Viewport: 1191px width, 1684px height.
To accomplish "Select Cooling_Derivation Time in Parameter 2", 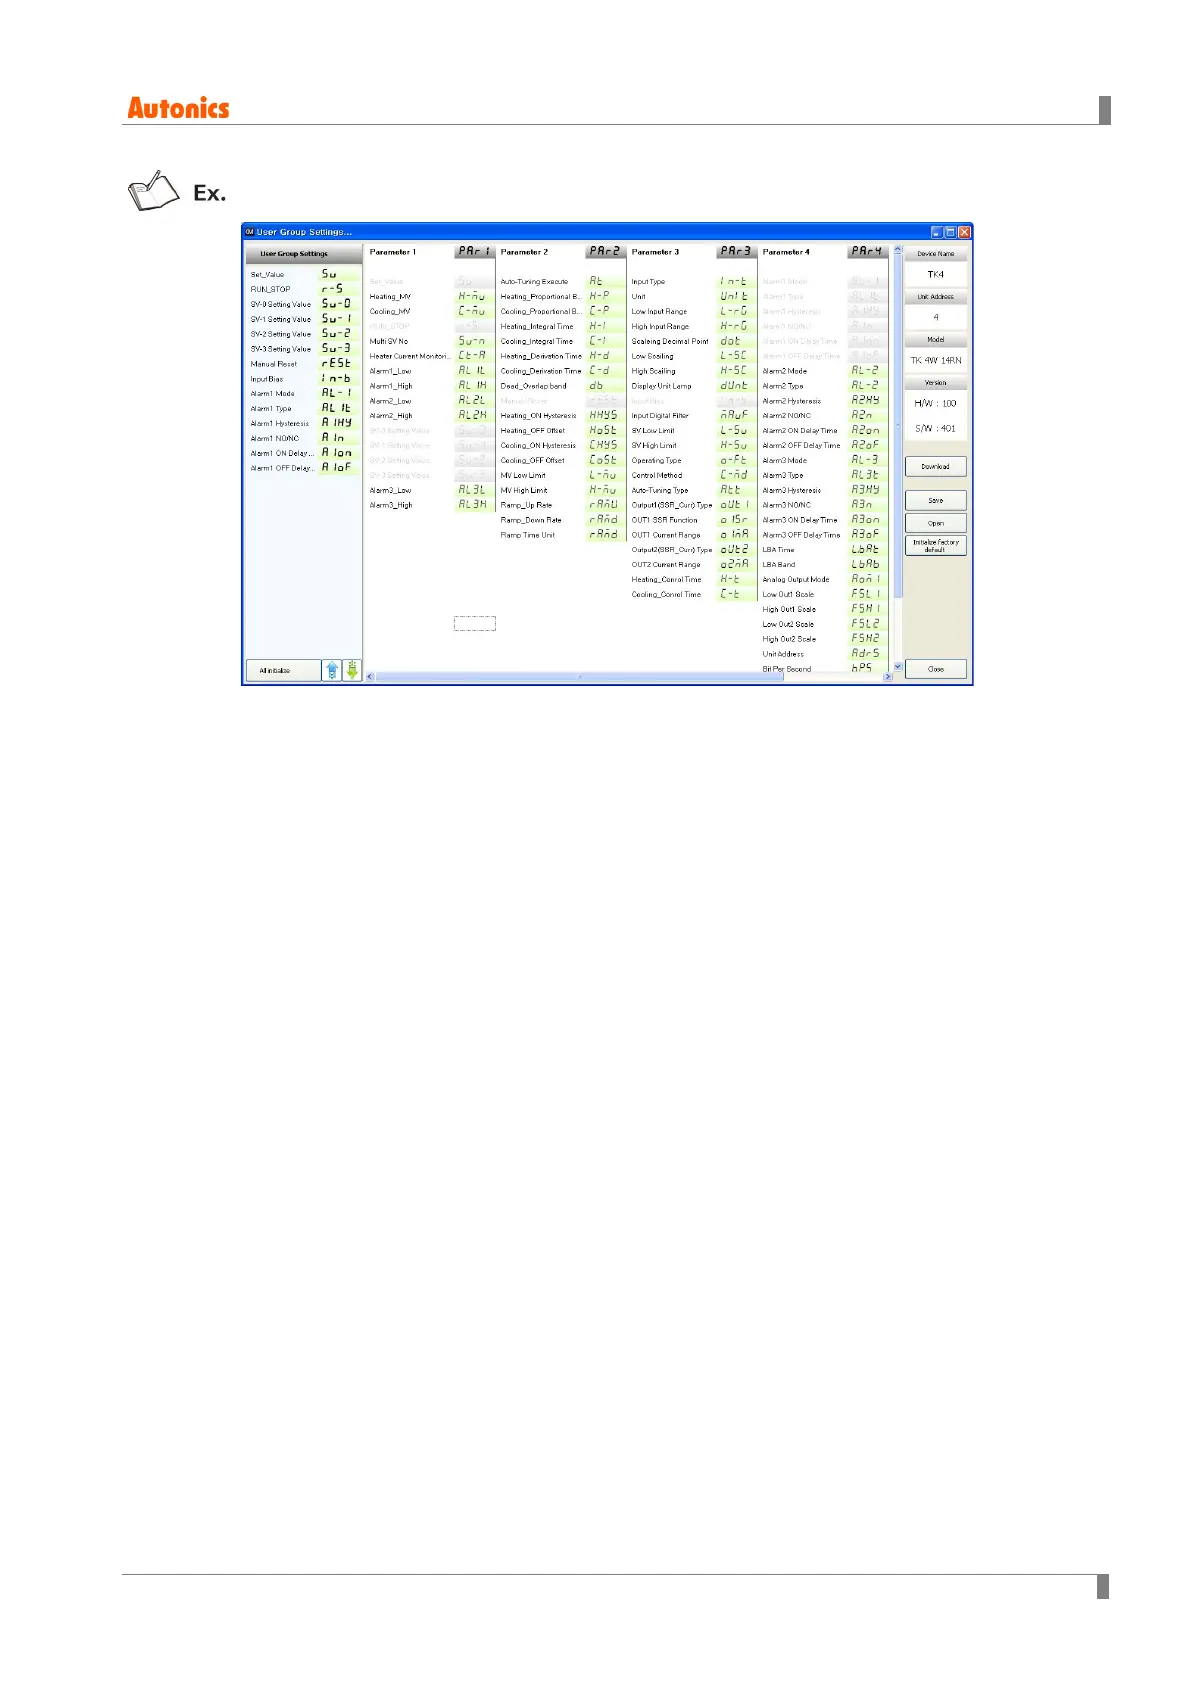I will pyautogui.click(x=562, y=371).
